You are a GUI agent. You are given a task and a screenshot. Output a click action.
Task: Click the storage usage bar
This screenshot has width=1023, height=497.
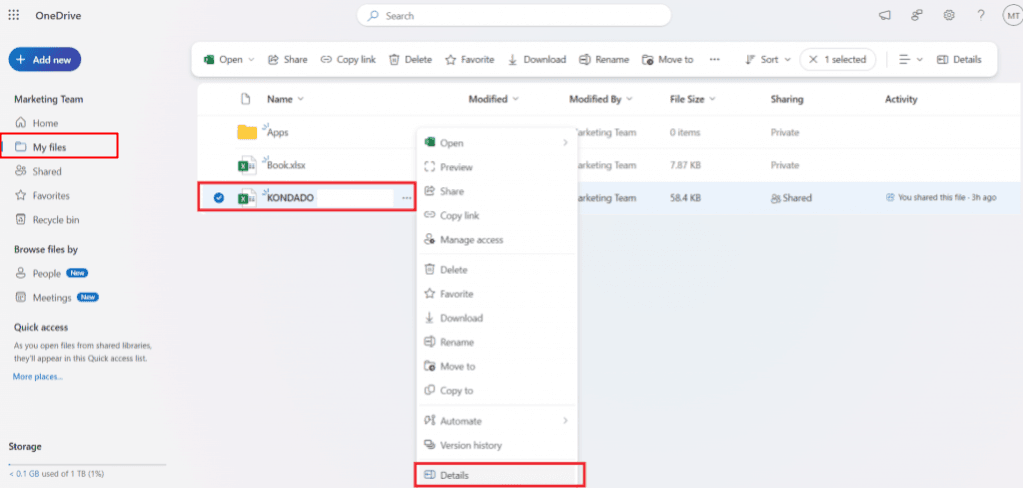(85, 466)
